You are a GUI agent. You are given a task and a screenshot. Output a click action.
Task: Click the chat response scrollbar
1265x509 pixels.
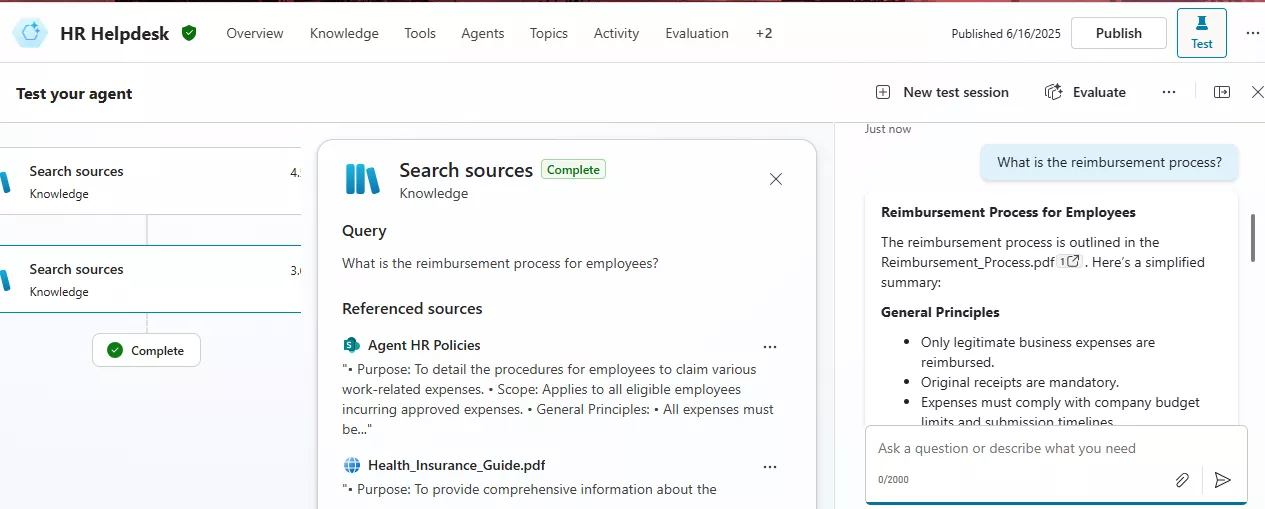click(1251, 238)
